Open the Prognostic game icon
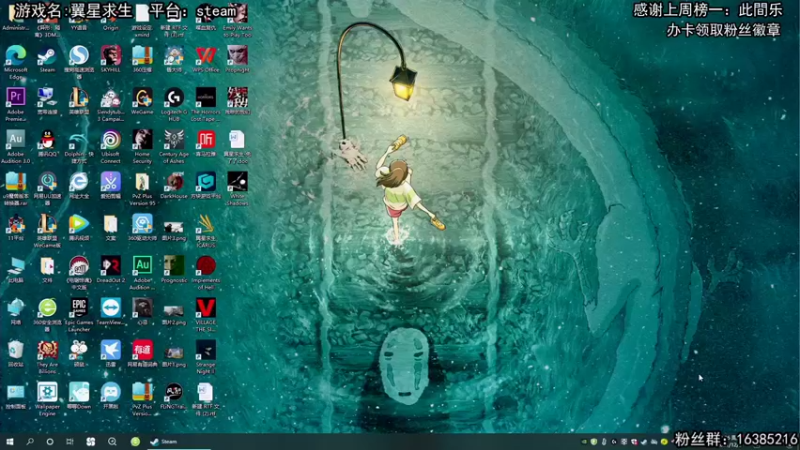Viewport: 800px width, 450px height. coord(174,267)
